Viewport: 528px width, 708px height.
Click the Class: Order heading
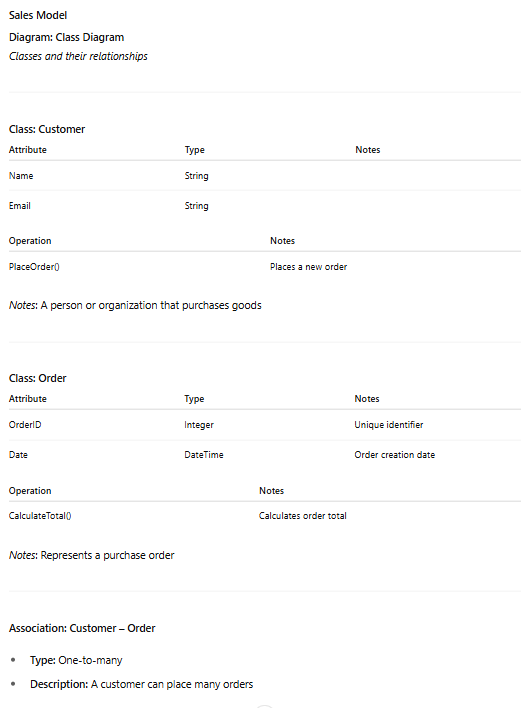coord(37,378)
